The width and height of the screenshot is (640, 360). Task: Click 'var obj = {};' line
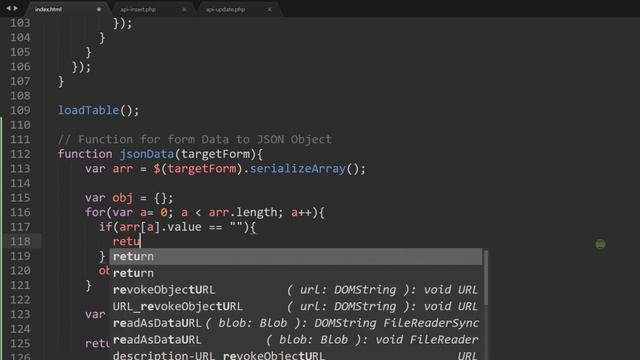(129, 198)
